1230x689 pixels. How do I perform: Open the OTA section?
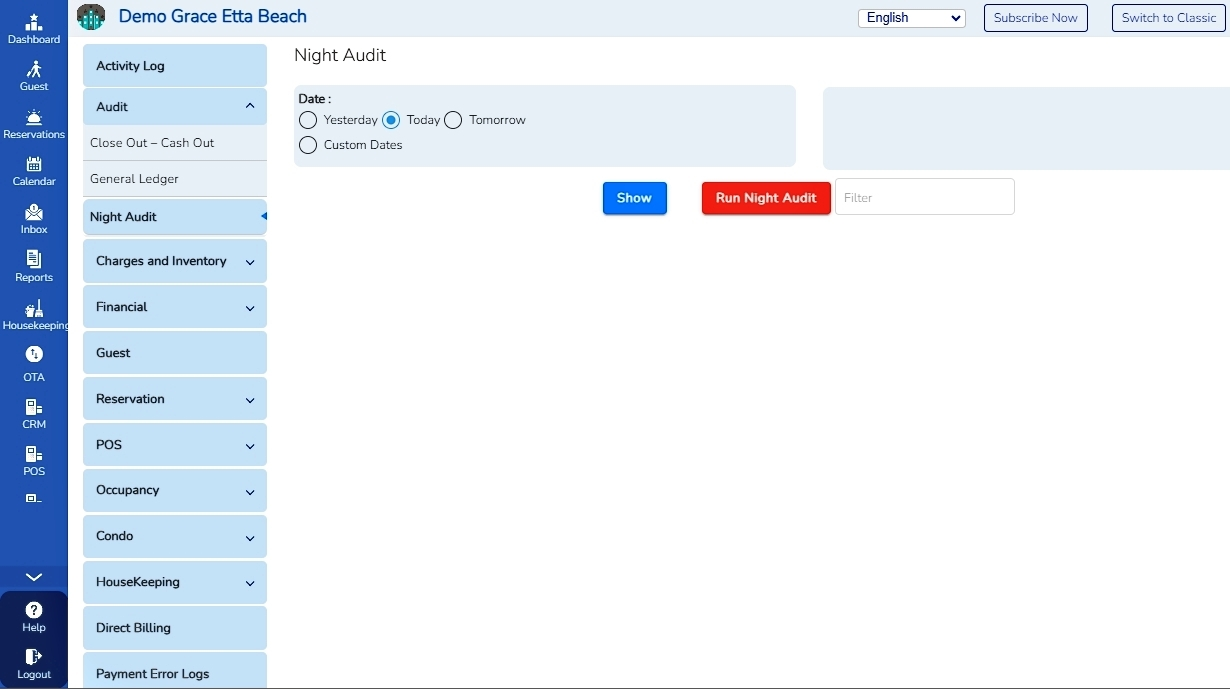[x=34, y=363]
